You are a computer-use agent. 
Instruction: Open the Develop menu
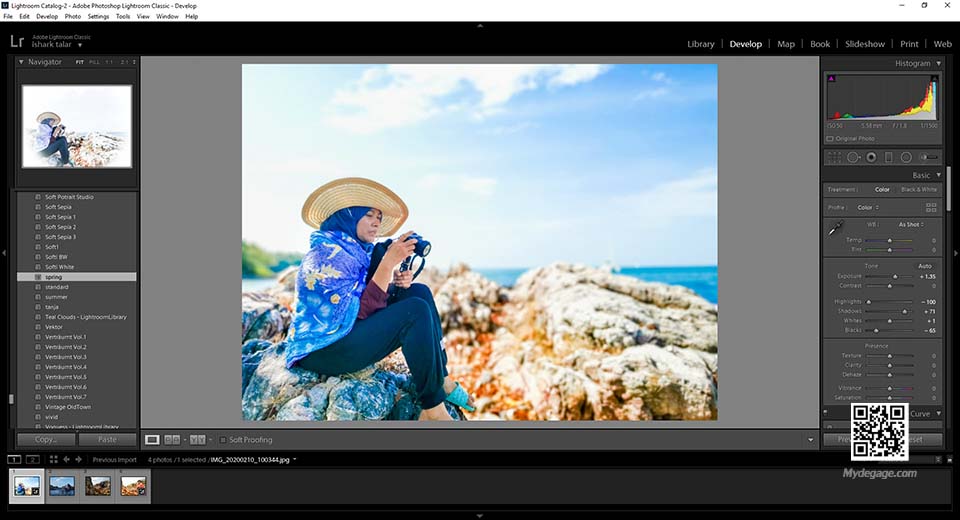47,17
